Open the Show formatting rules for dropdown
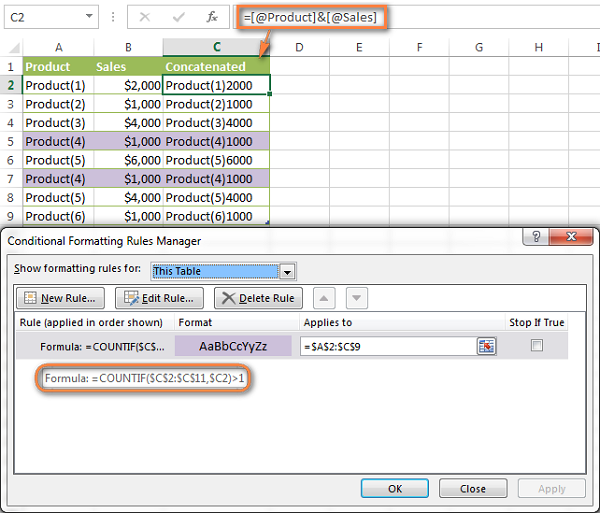Image resolution: width=600 pixels, height=513 pixels. tap(287, 272)
